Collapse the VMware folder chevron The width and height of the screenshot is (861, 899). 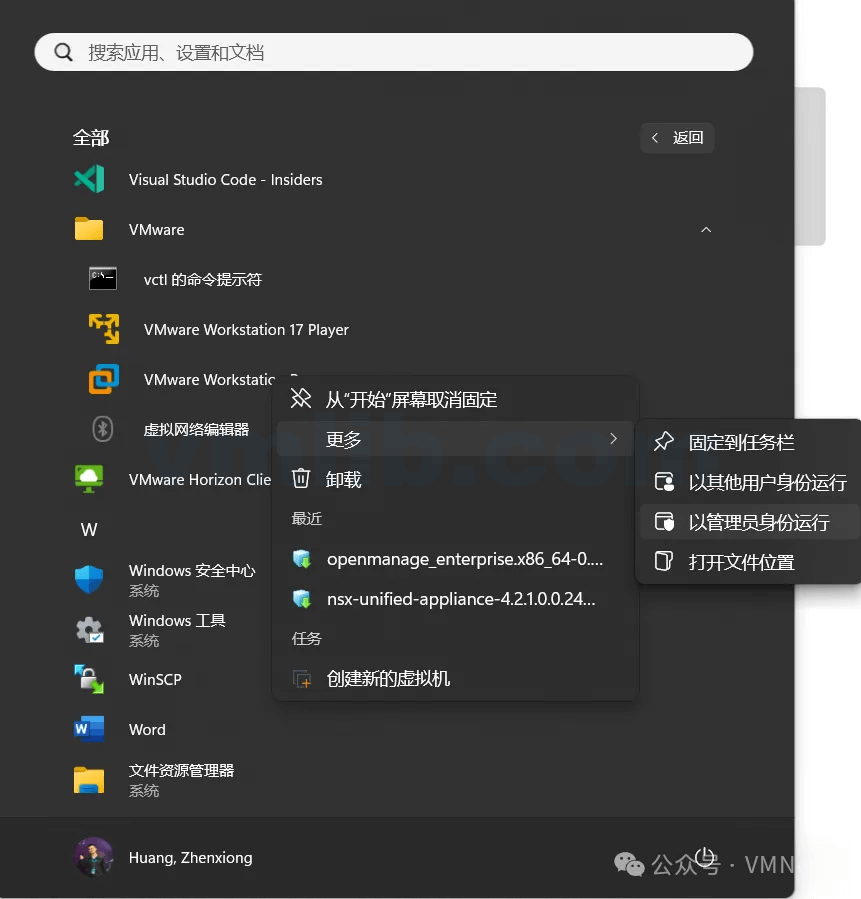pyautogui.click(x=706, y=230)
